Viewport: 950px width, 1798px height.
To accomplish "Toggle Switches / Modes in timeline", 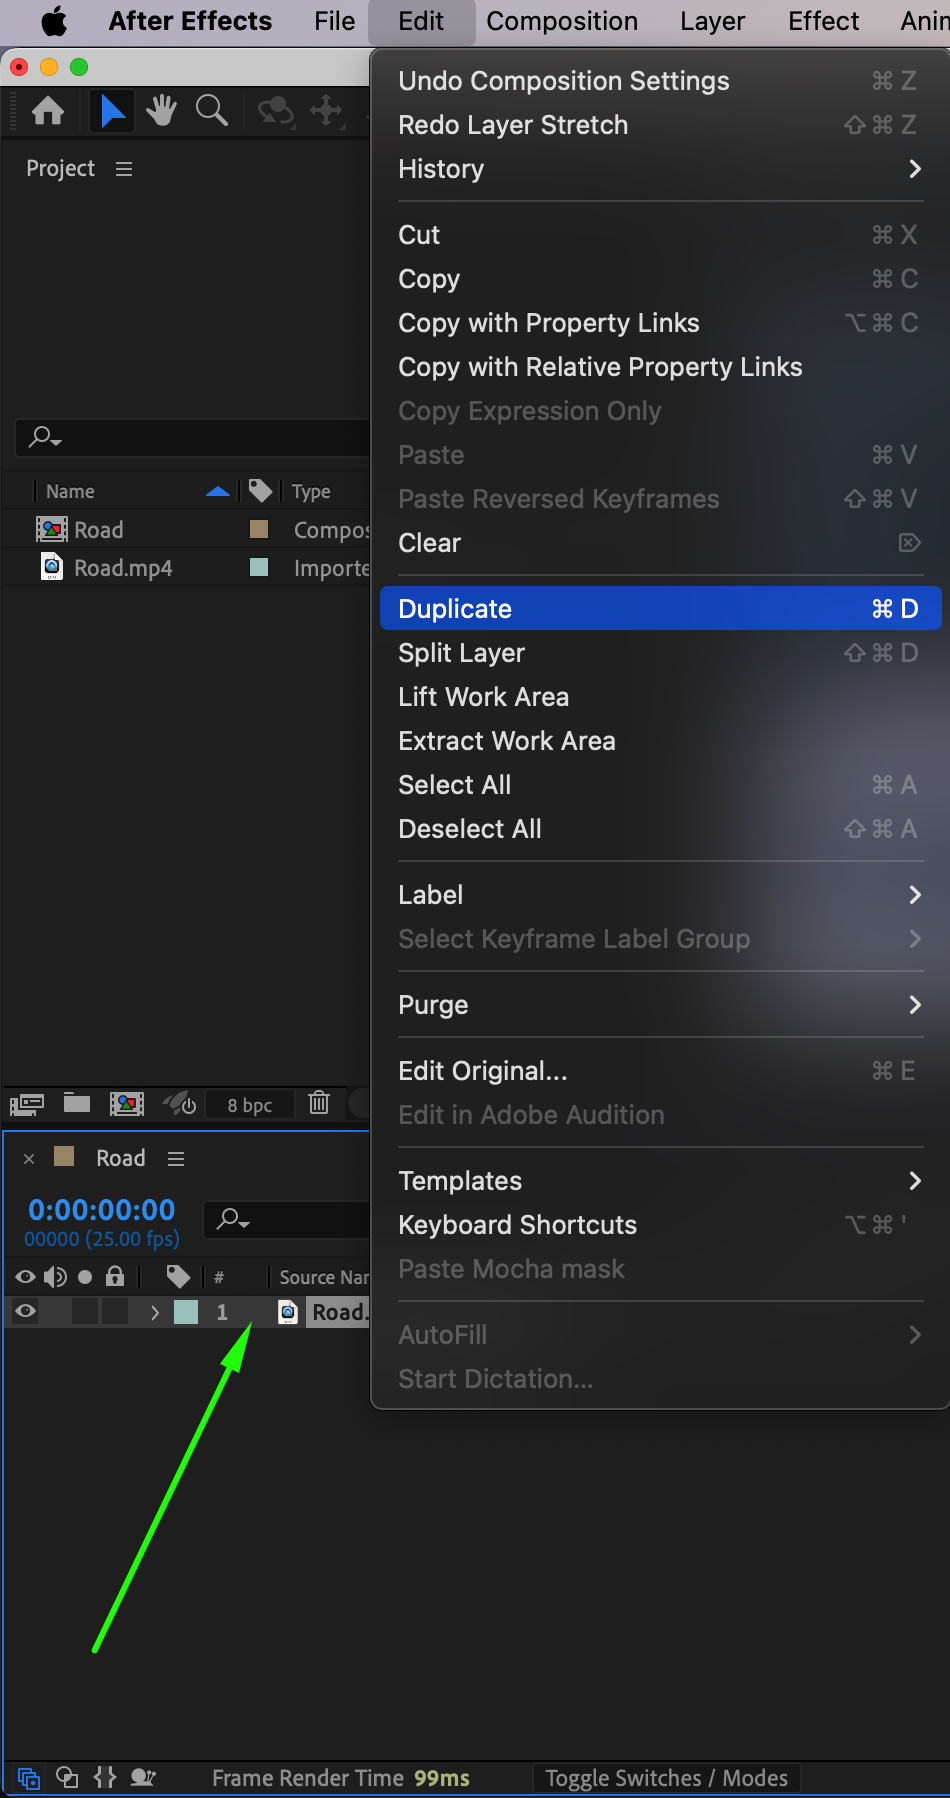I will click(x=666, y=1778).
